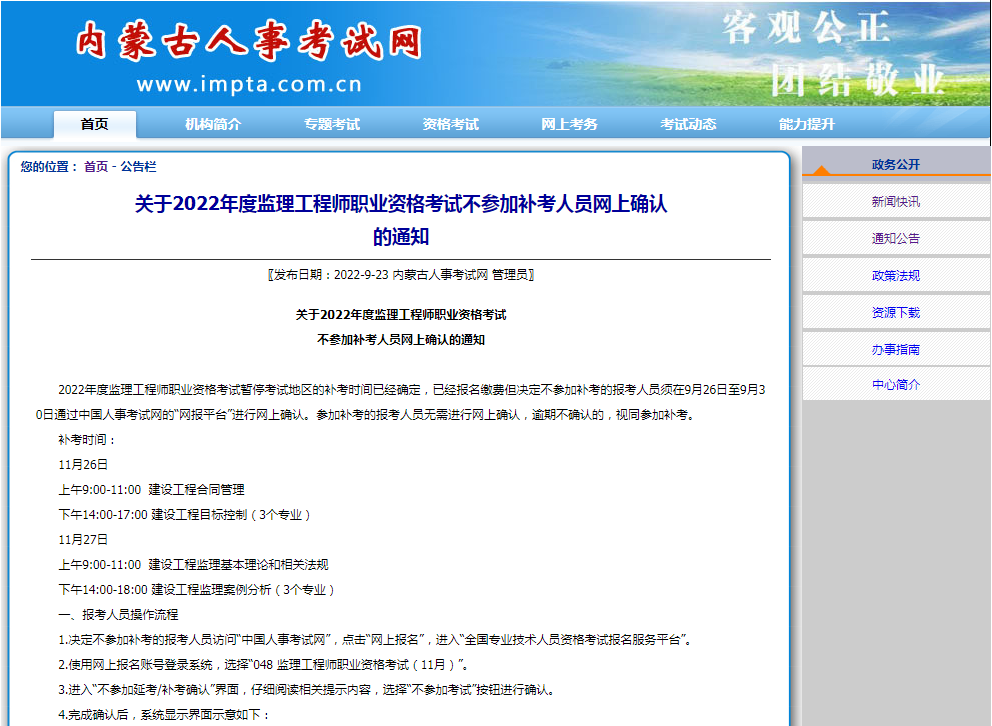View the 政策法规 sidebar section
992x726 pixels.
pyautogui.click(x=895, y=276)
